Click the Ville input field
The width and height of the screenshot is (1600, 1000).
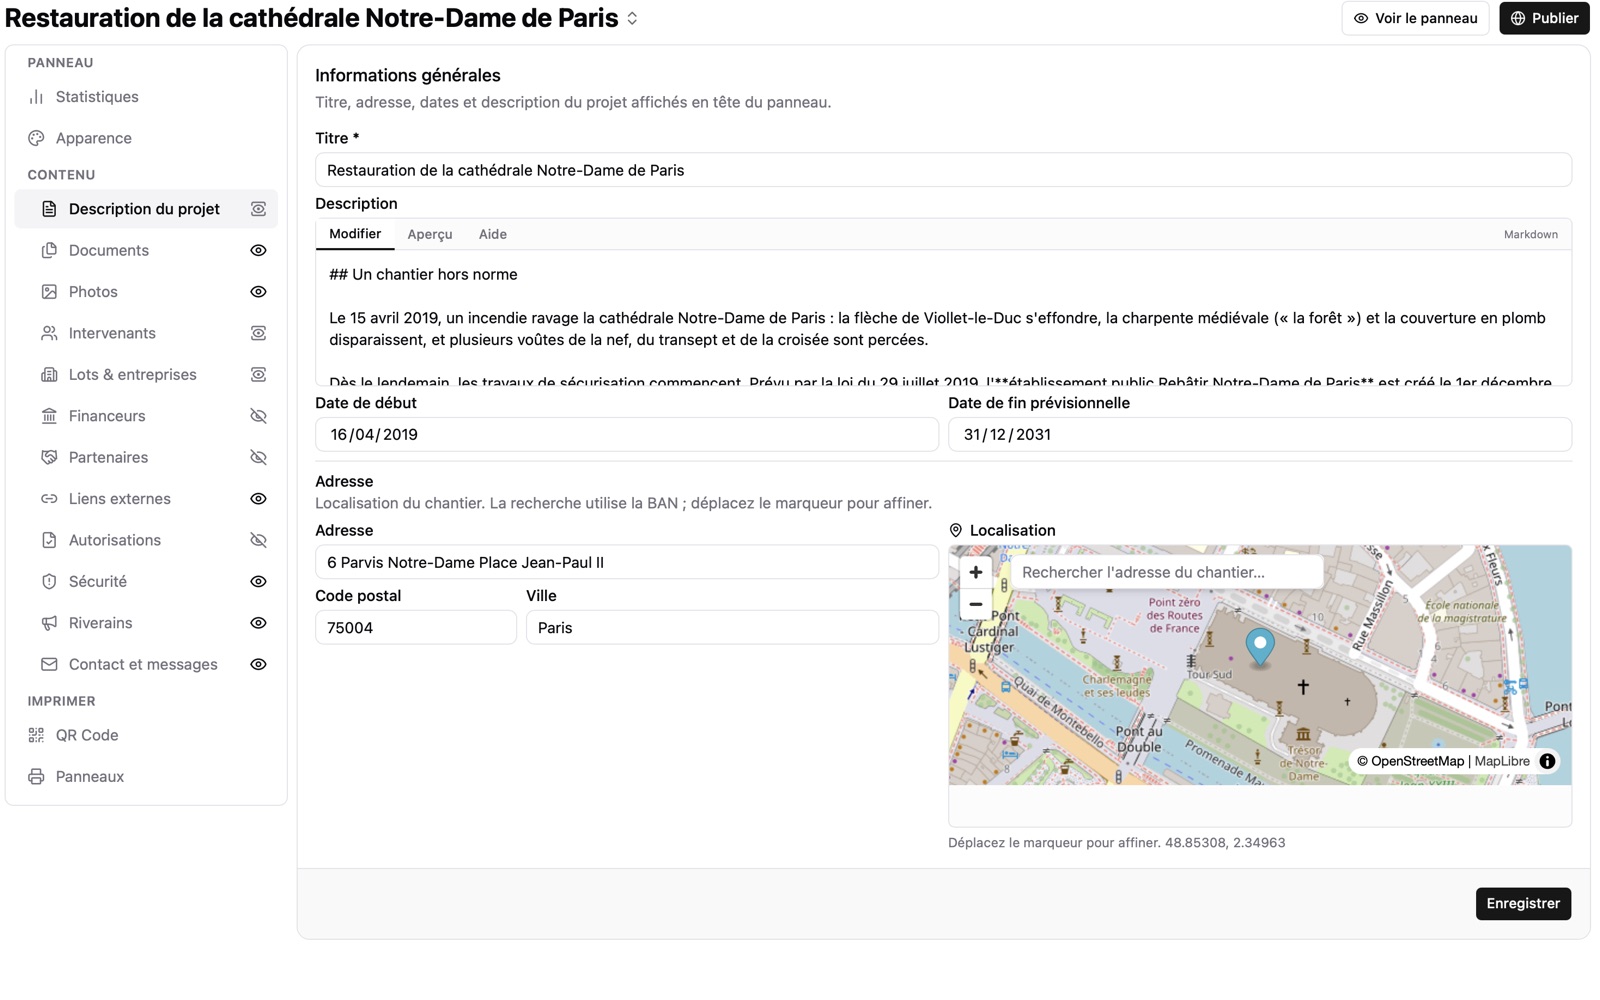[732, 628]
